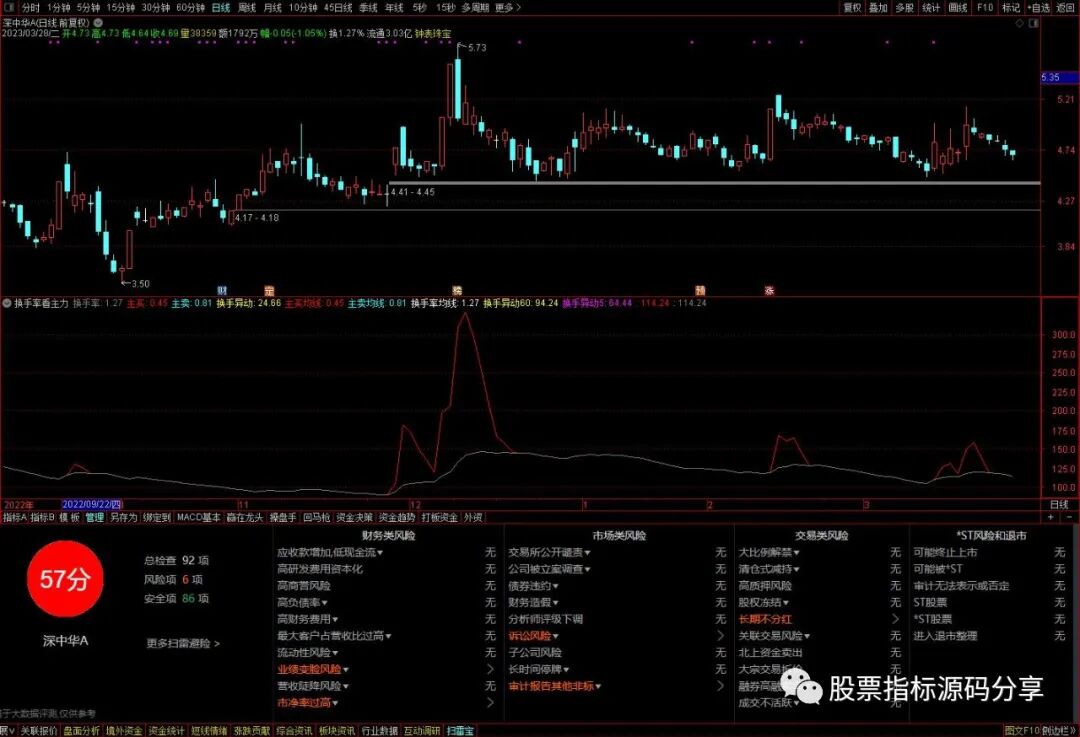Click 更多扫雷避险 link
Screen dimensions: 1080x737
pos(183,643)
